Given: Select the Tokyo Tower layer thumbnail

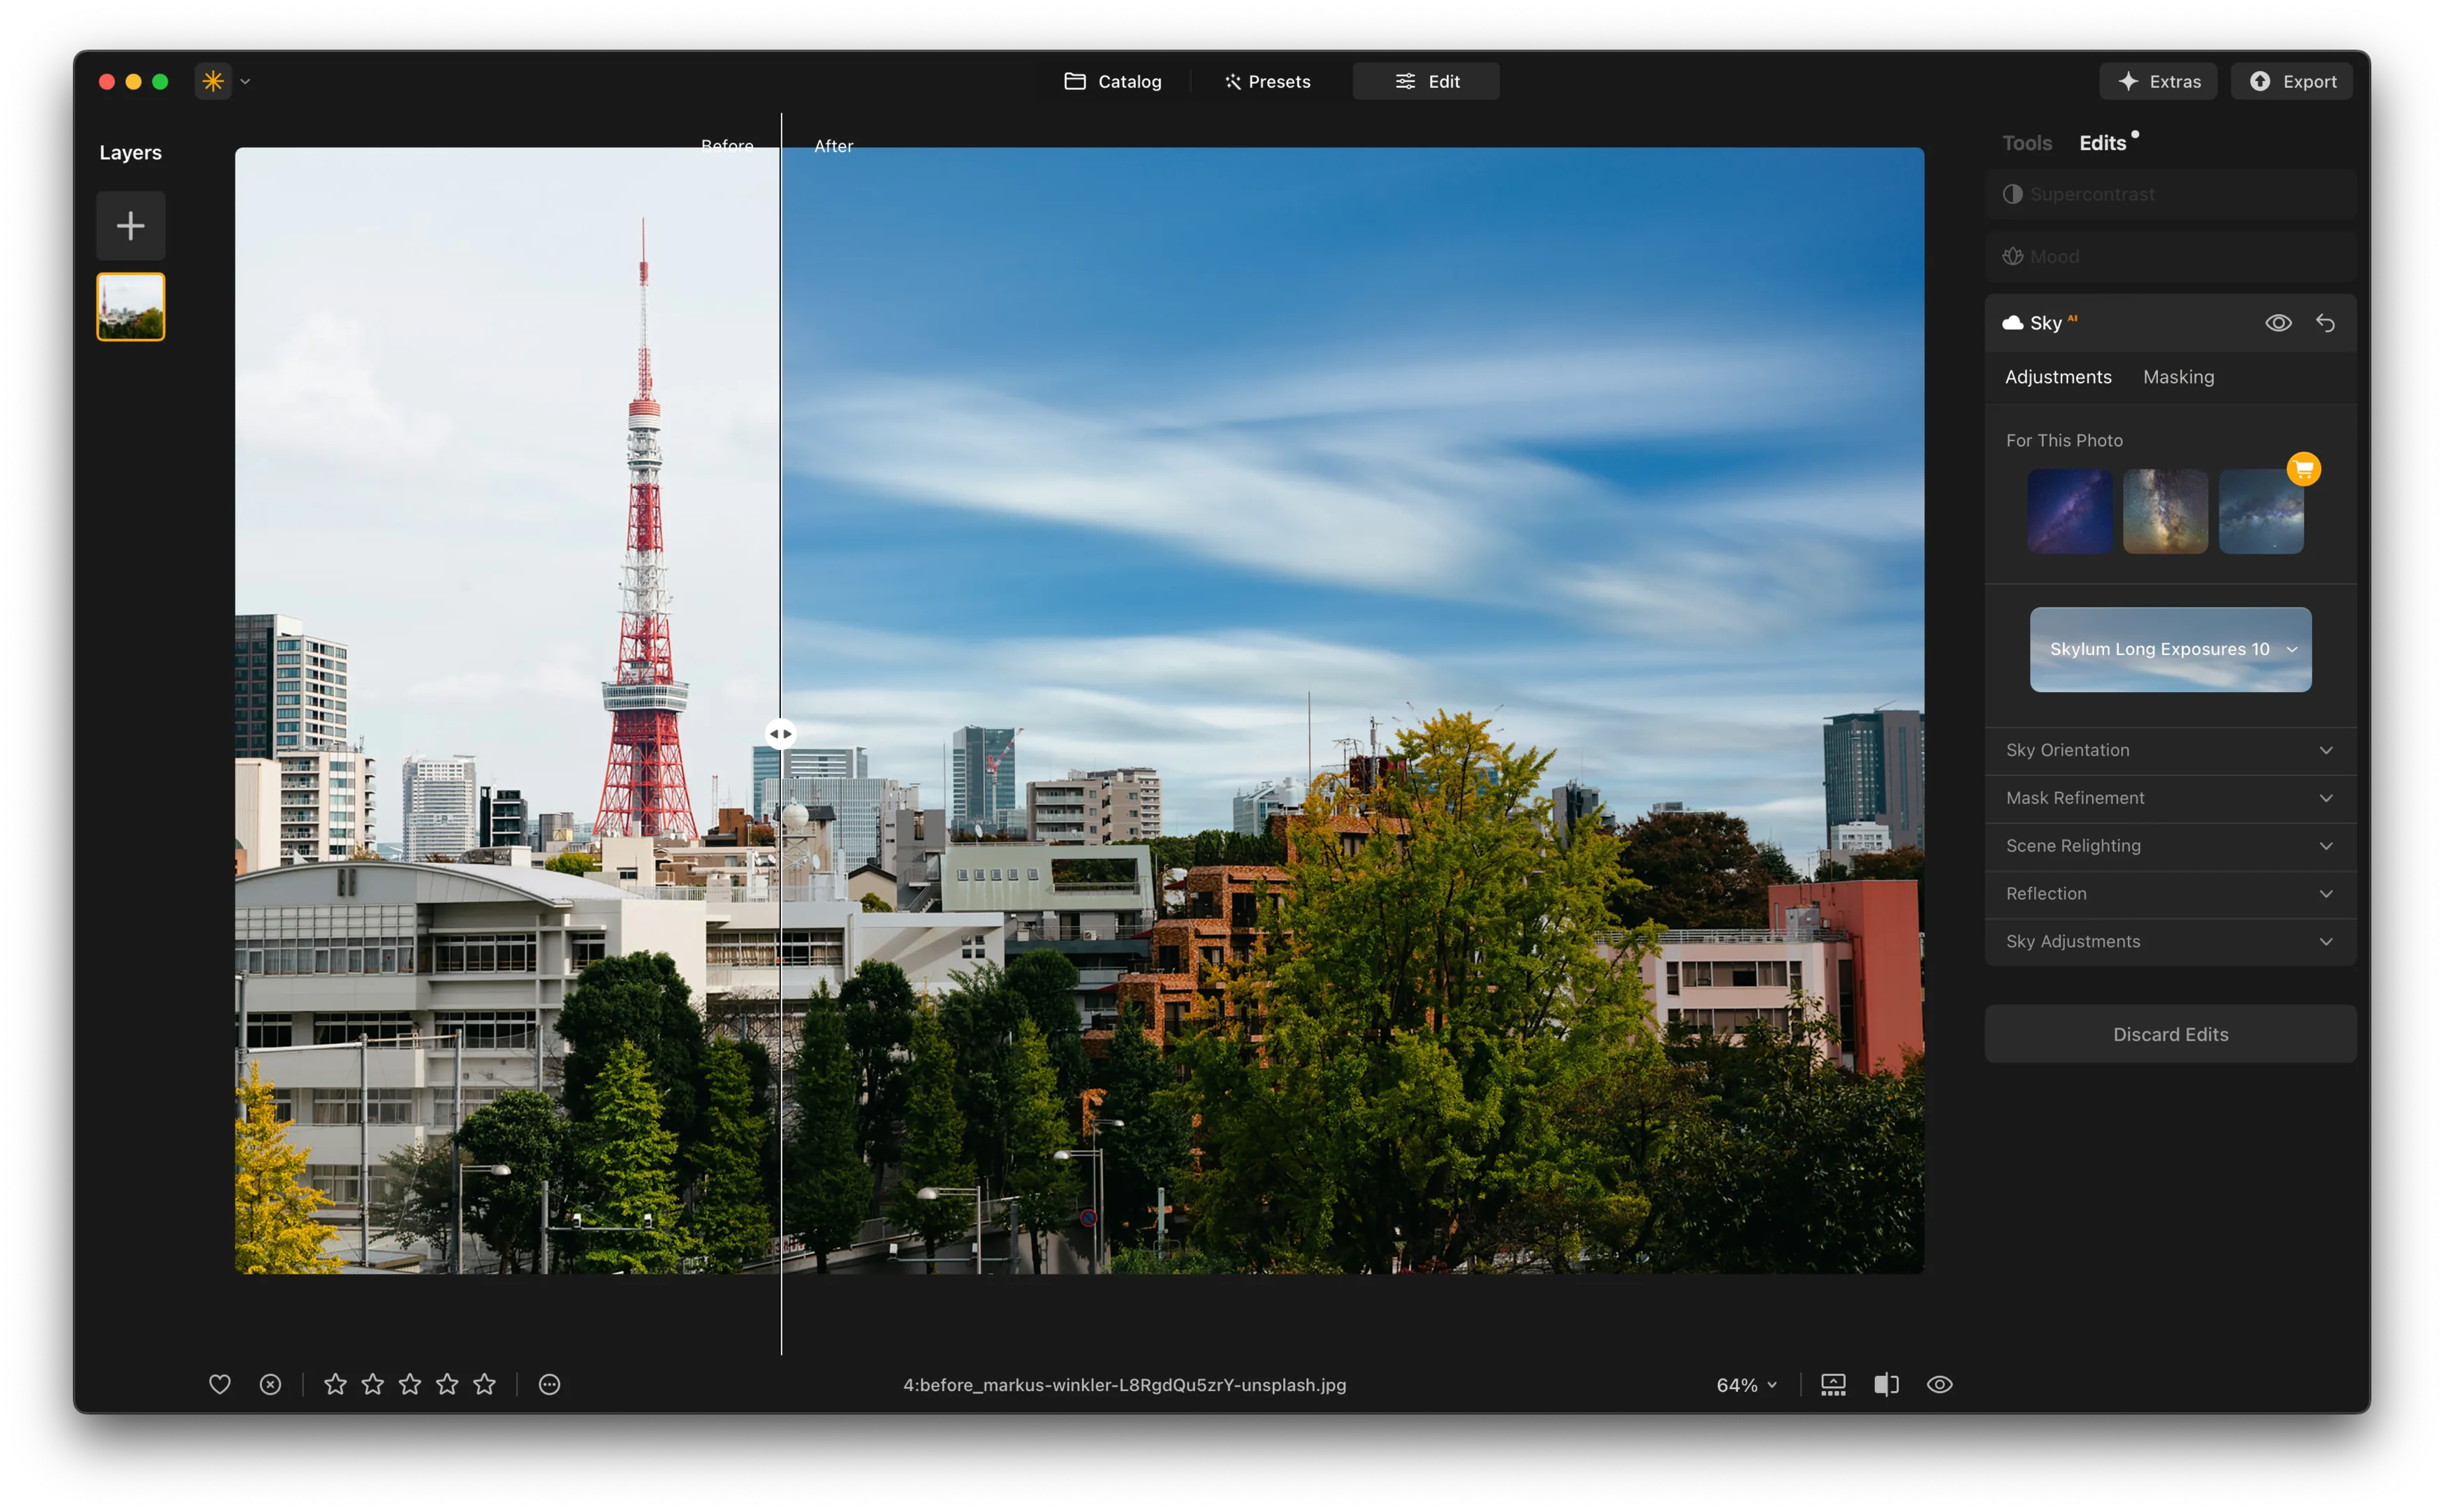Looking at the screenshot, I should point(130,307).
